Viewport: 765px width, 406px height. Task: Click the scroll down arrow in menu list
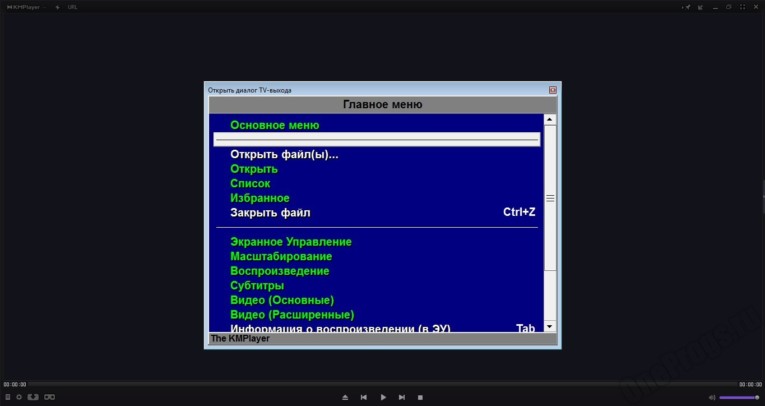pos(550,326)
